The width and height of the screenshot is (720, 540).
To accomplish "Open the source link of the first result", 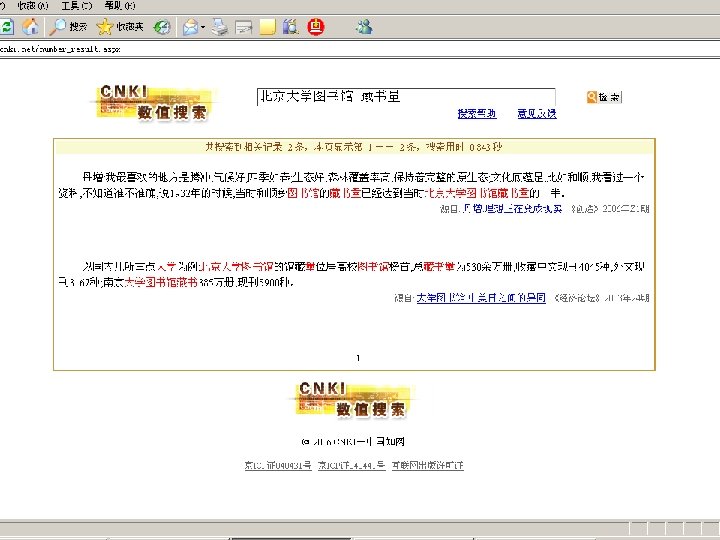I will click(512, 209).
